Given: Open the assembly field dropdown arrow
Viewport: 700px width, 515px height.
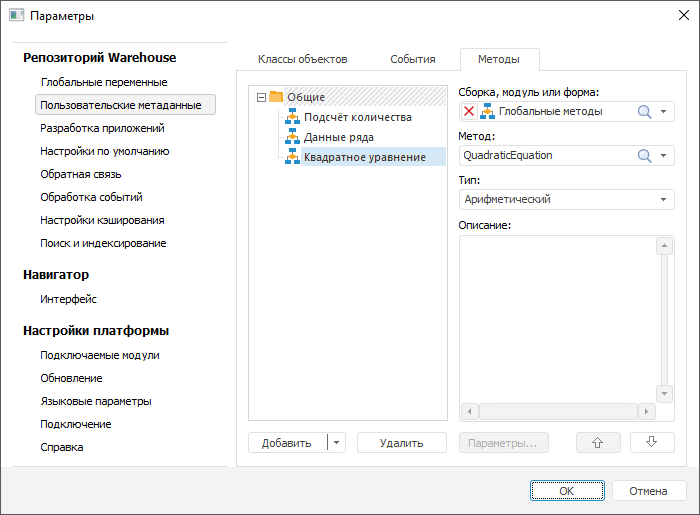Looking at the screenshot, I should pos(665,111).
